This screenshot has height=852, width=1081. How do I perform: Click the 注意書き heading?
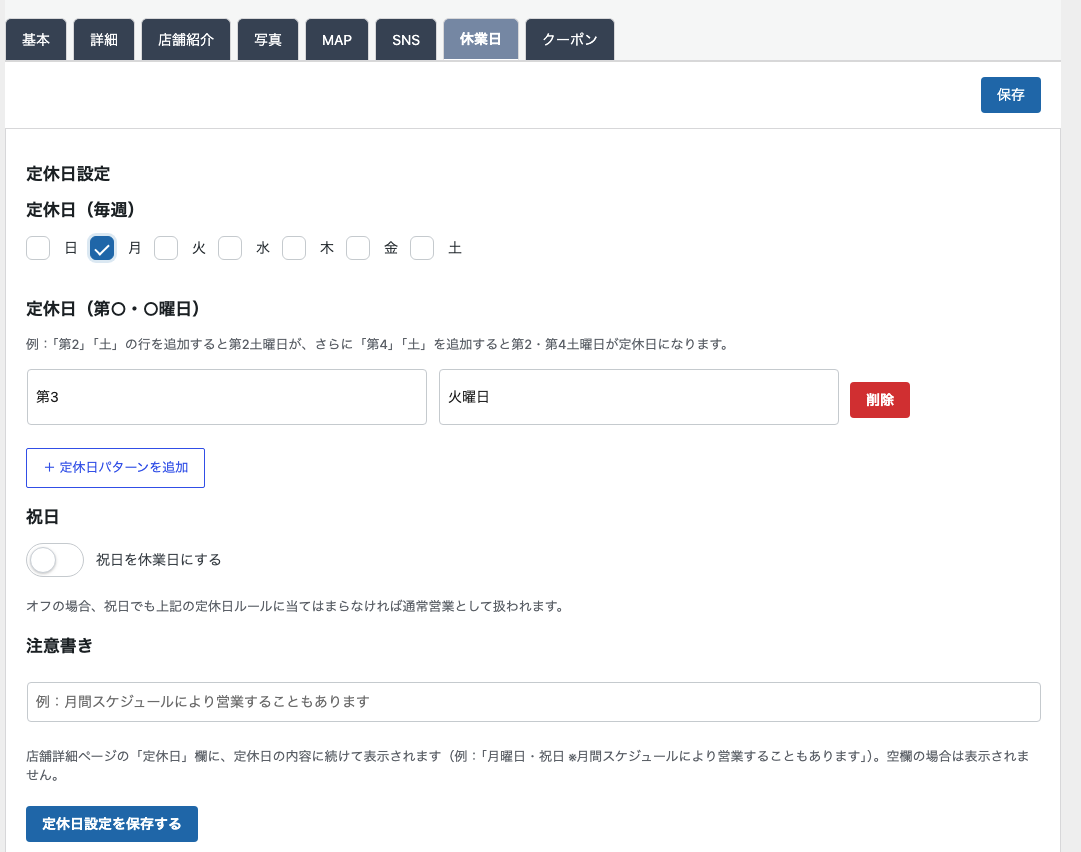[x=59, y=646]
